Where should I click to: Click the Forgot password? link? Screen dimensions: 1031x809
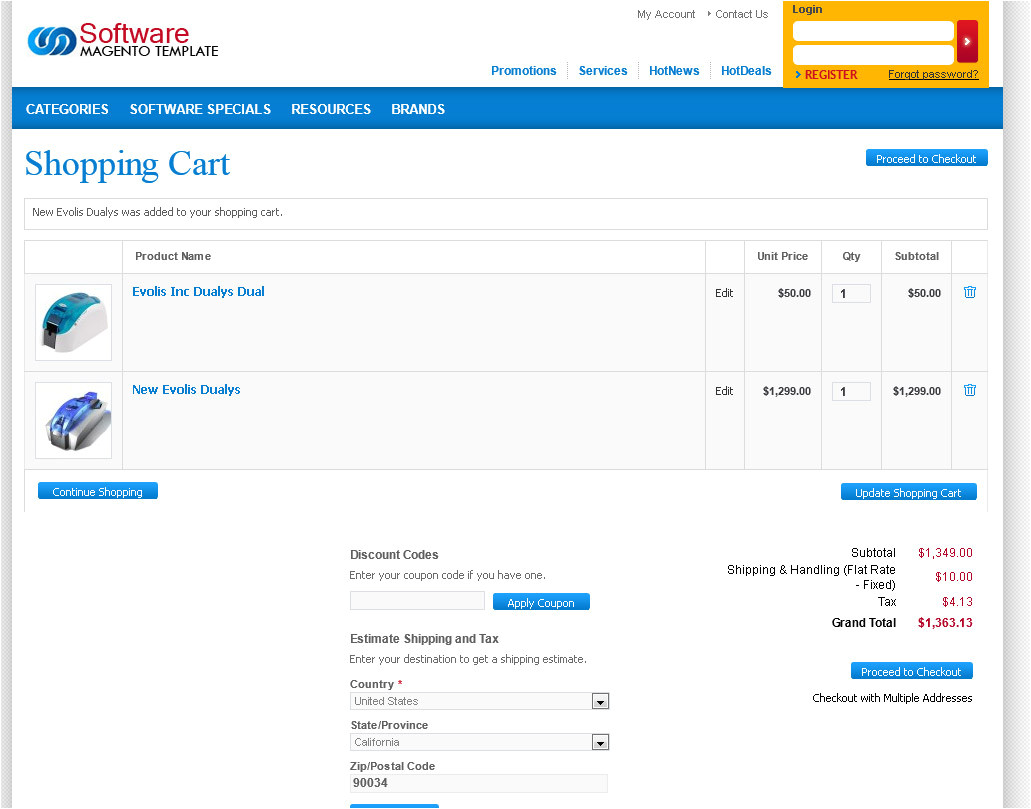[x=933, y=74]
